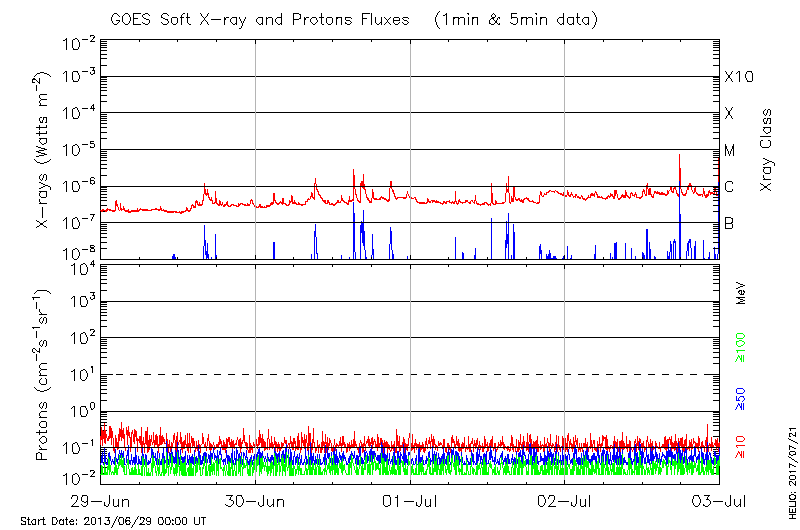Click the MeV label beside the proton panel
This screenshot has height=530, width=800.
point(742,293)
